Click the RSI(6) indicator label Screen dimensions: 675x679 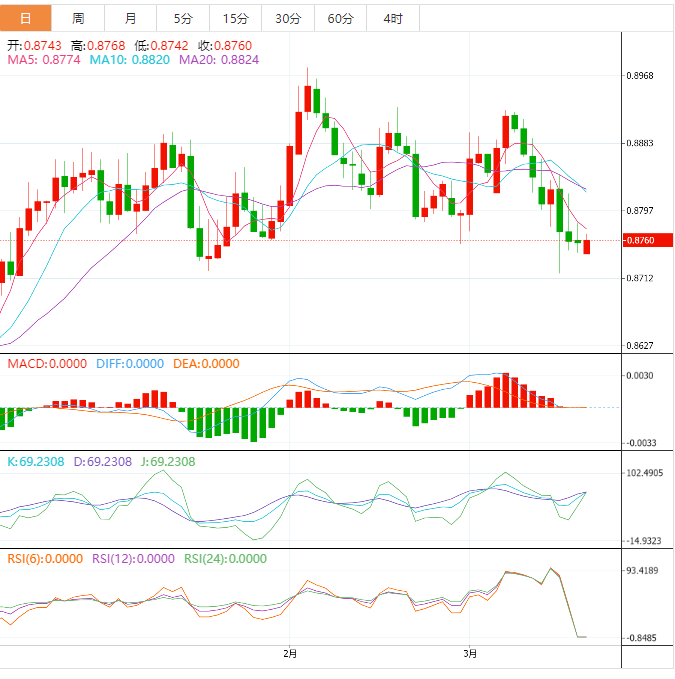pos(45,559)
